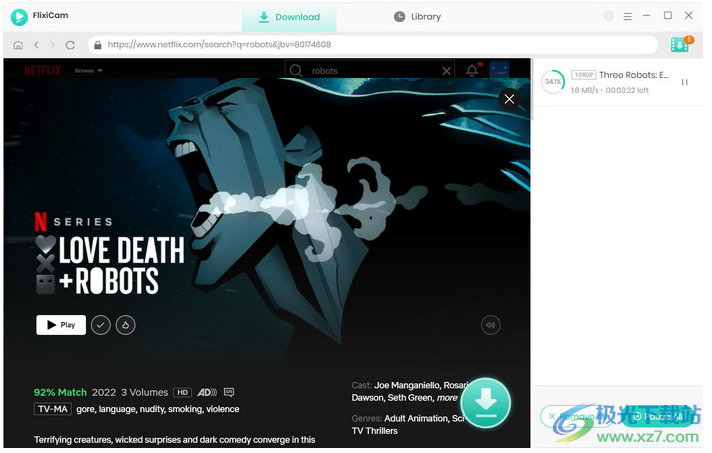Open the download queue icon with badge
712x453 pixels.
pyautogui.click(x=680, y=45)
